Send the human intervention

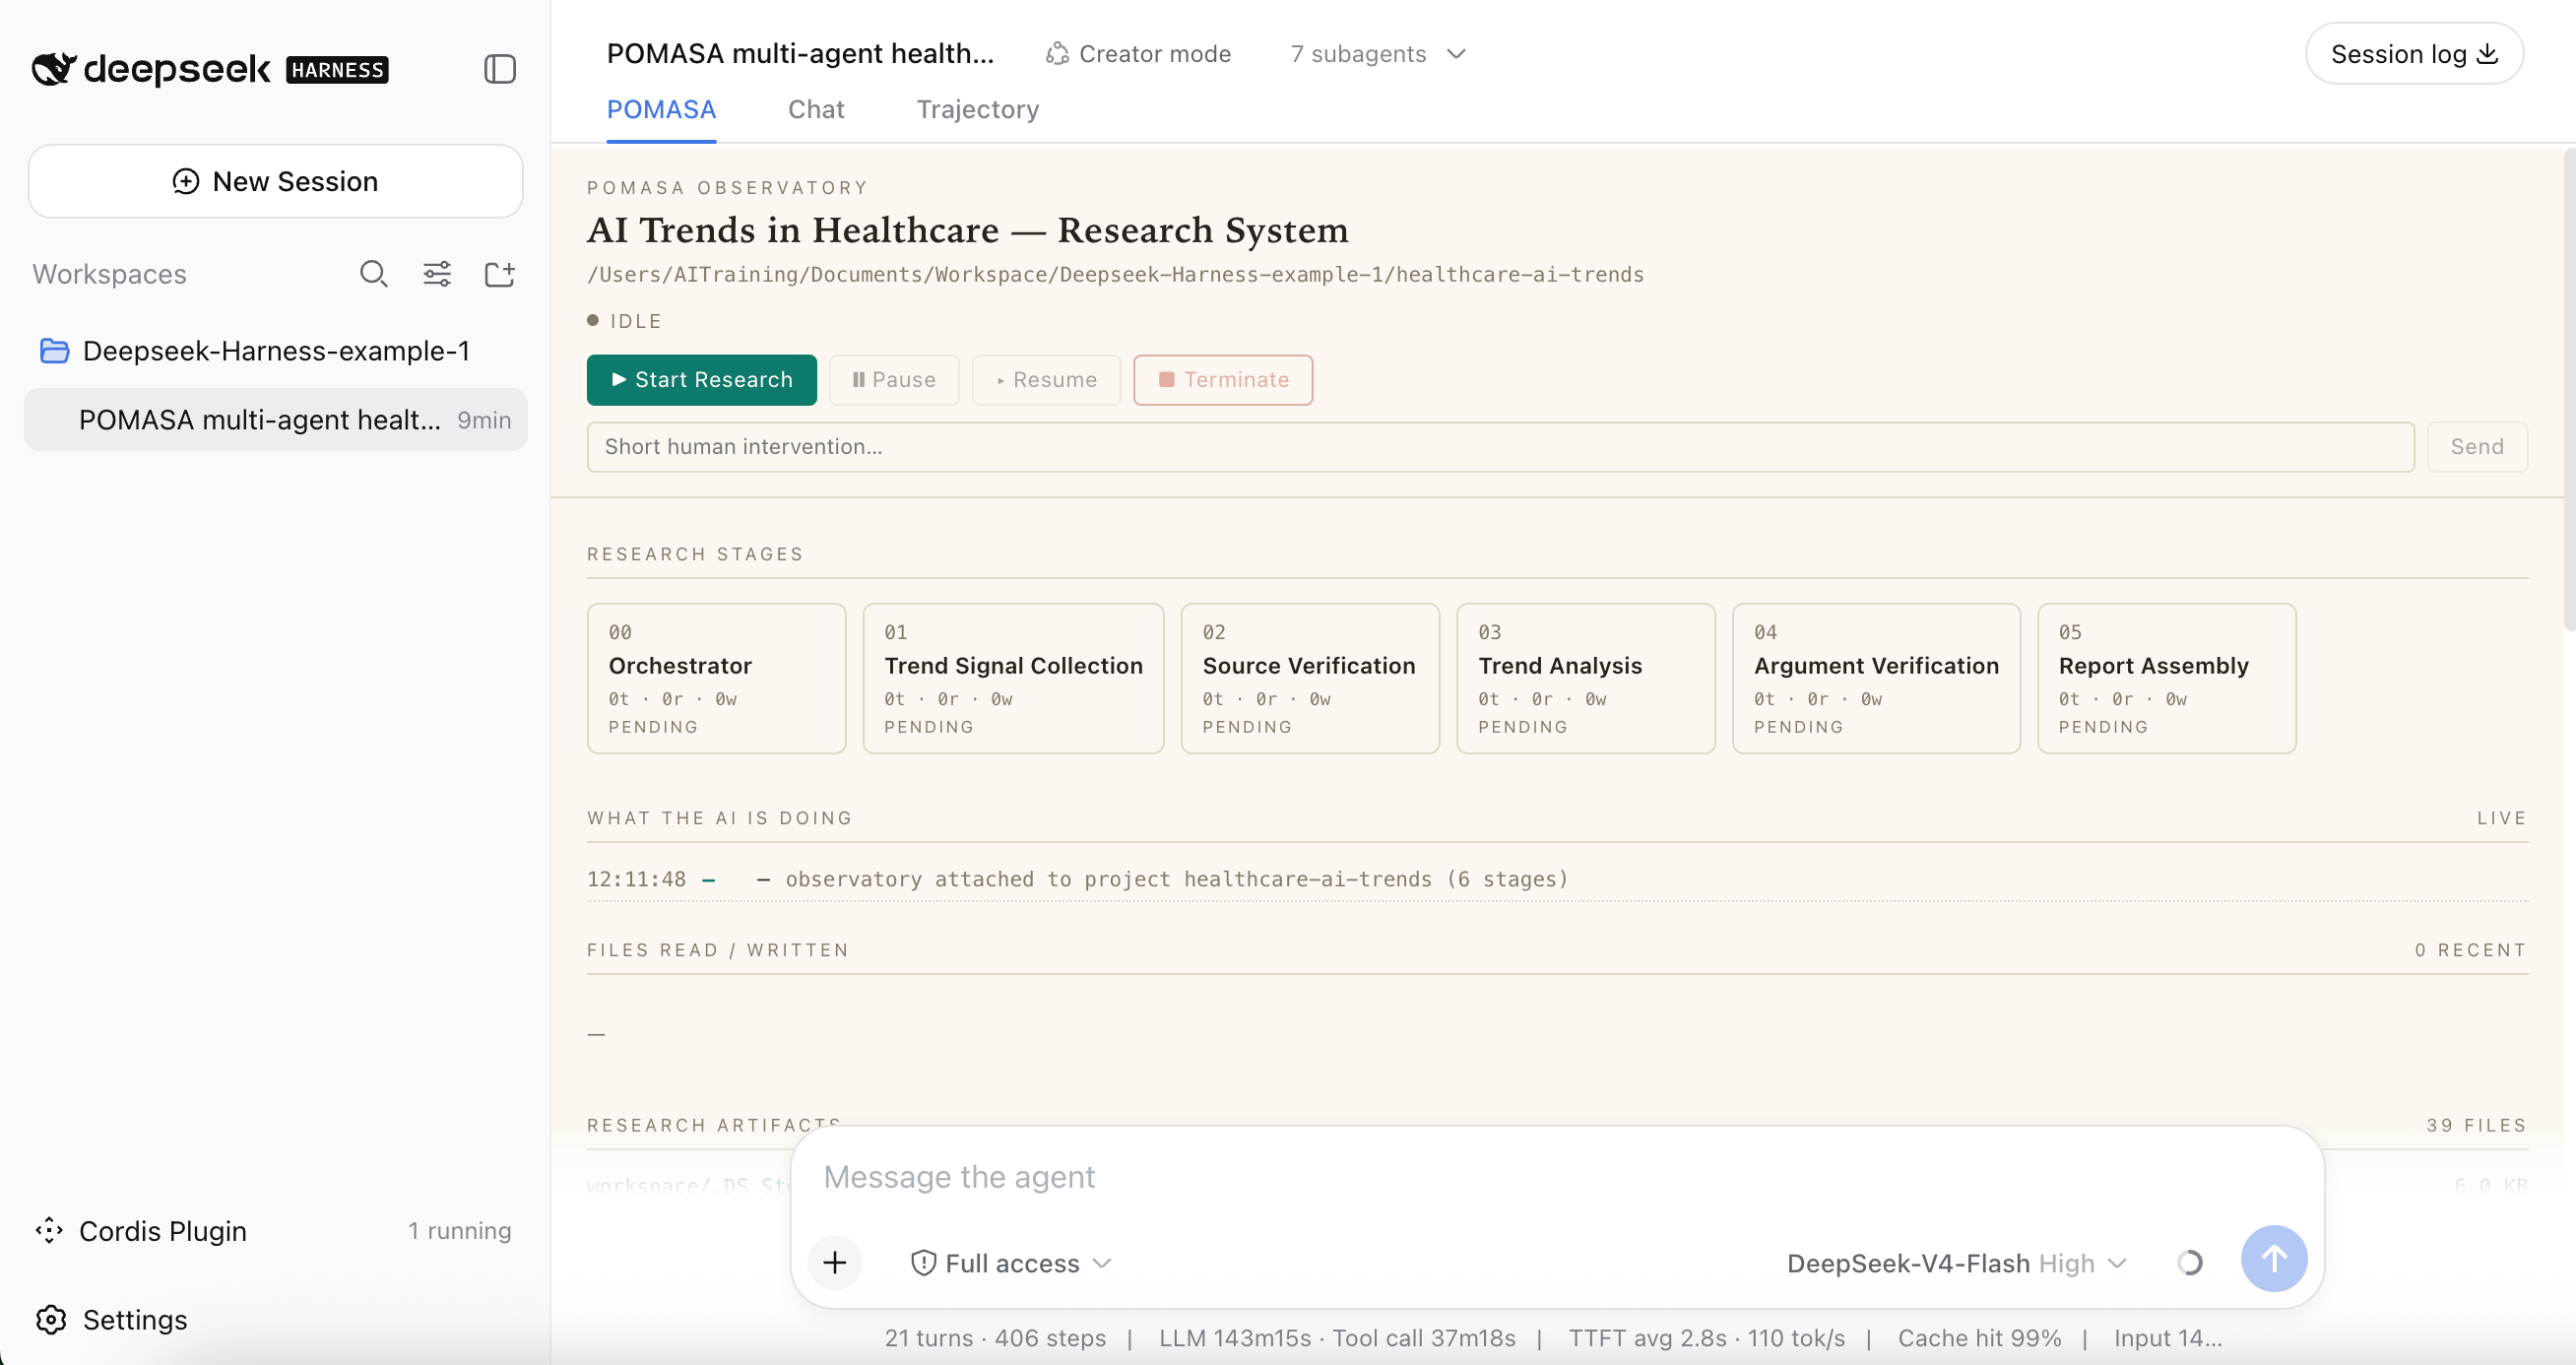[2477, 447]
